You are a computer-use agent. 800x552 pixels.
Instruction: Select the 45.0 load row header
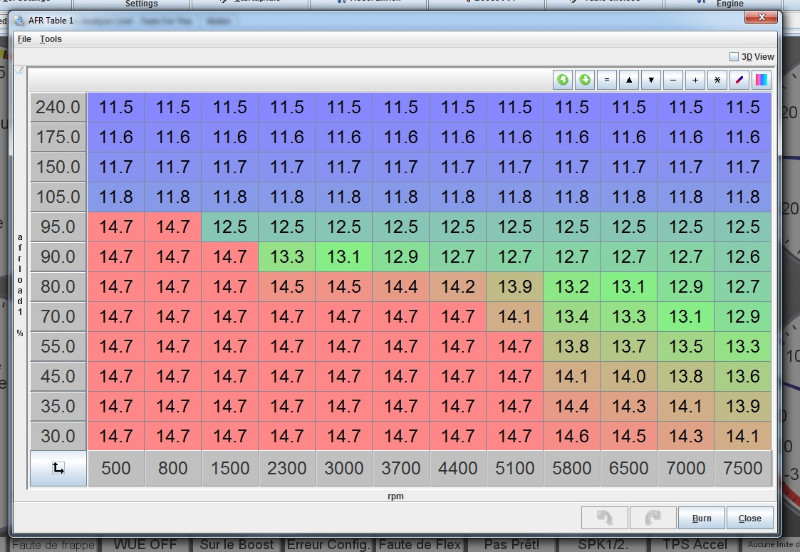[x=58, y=377]
